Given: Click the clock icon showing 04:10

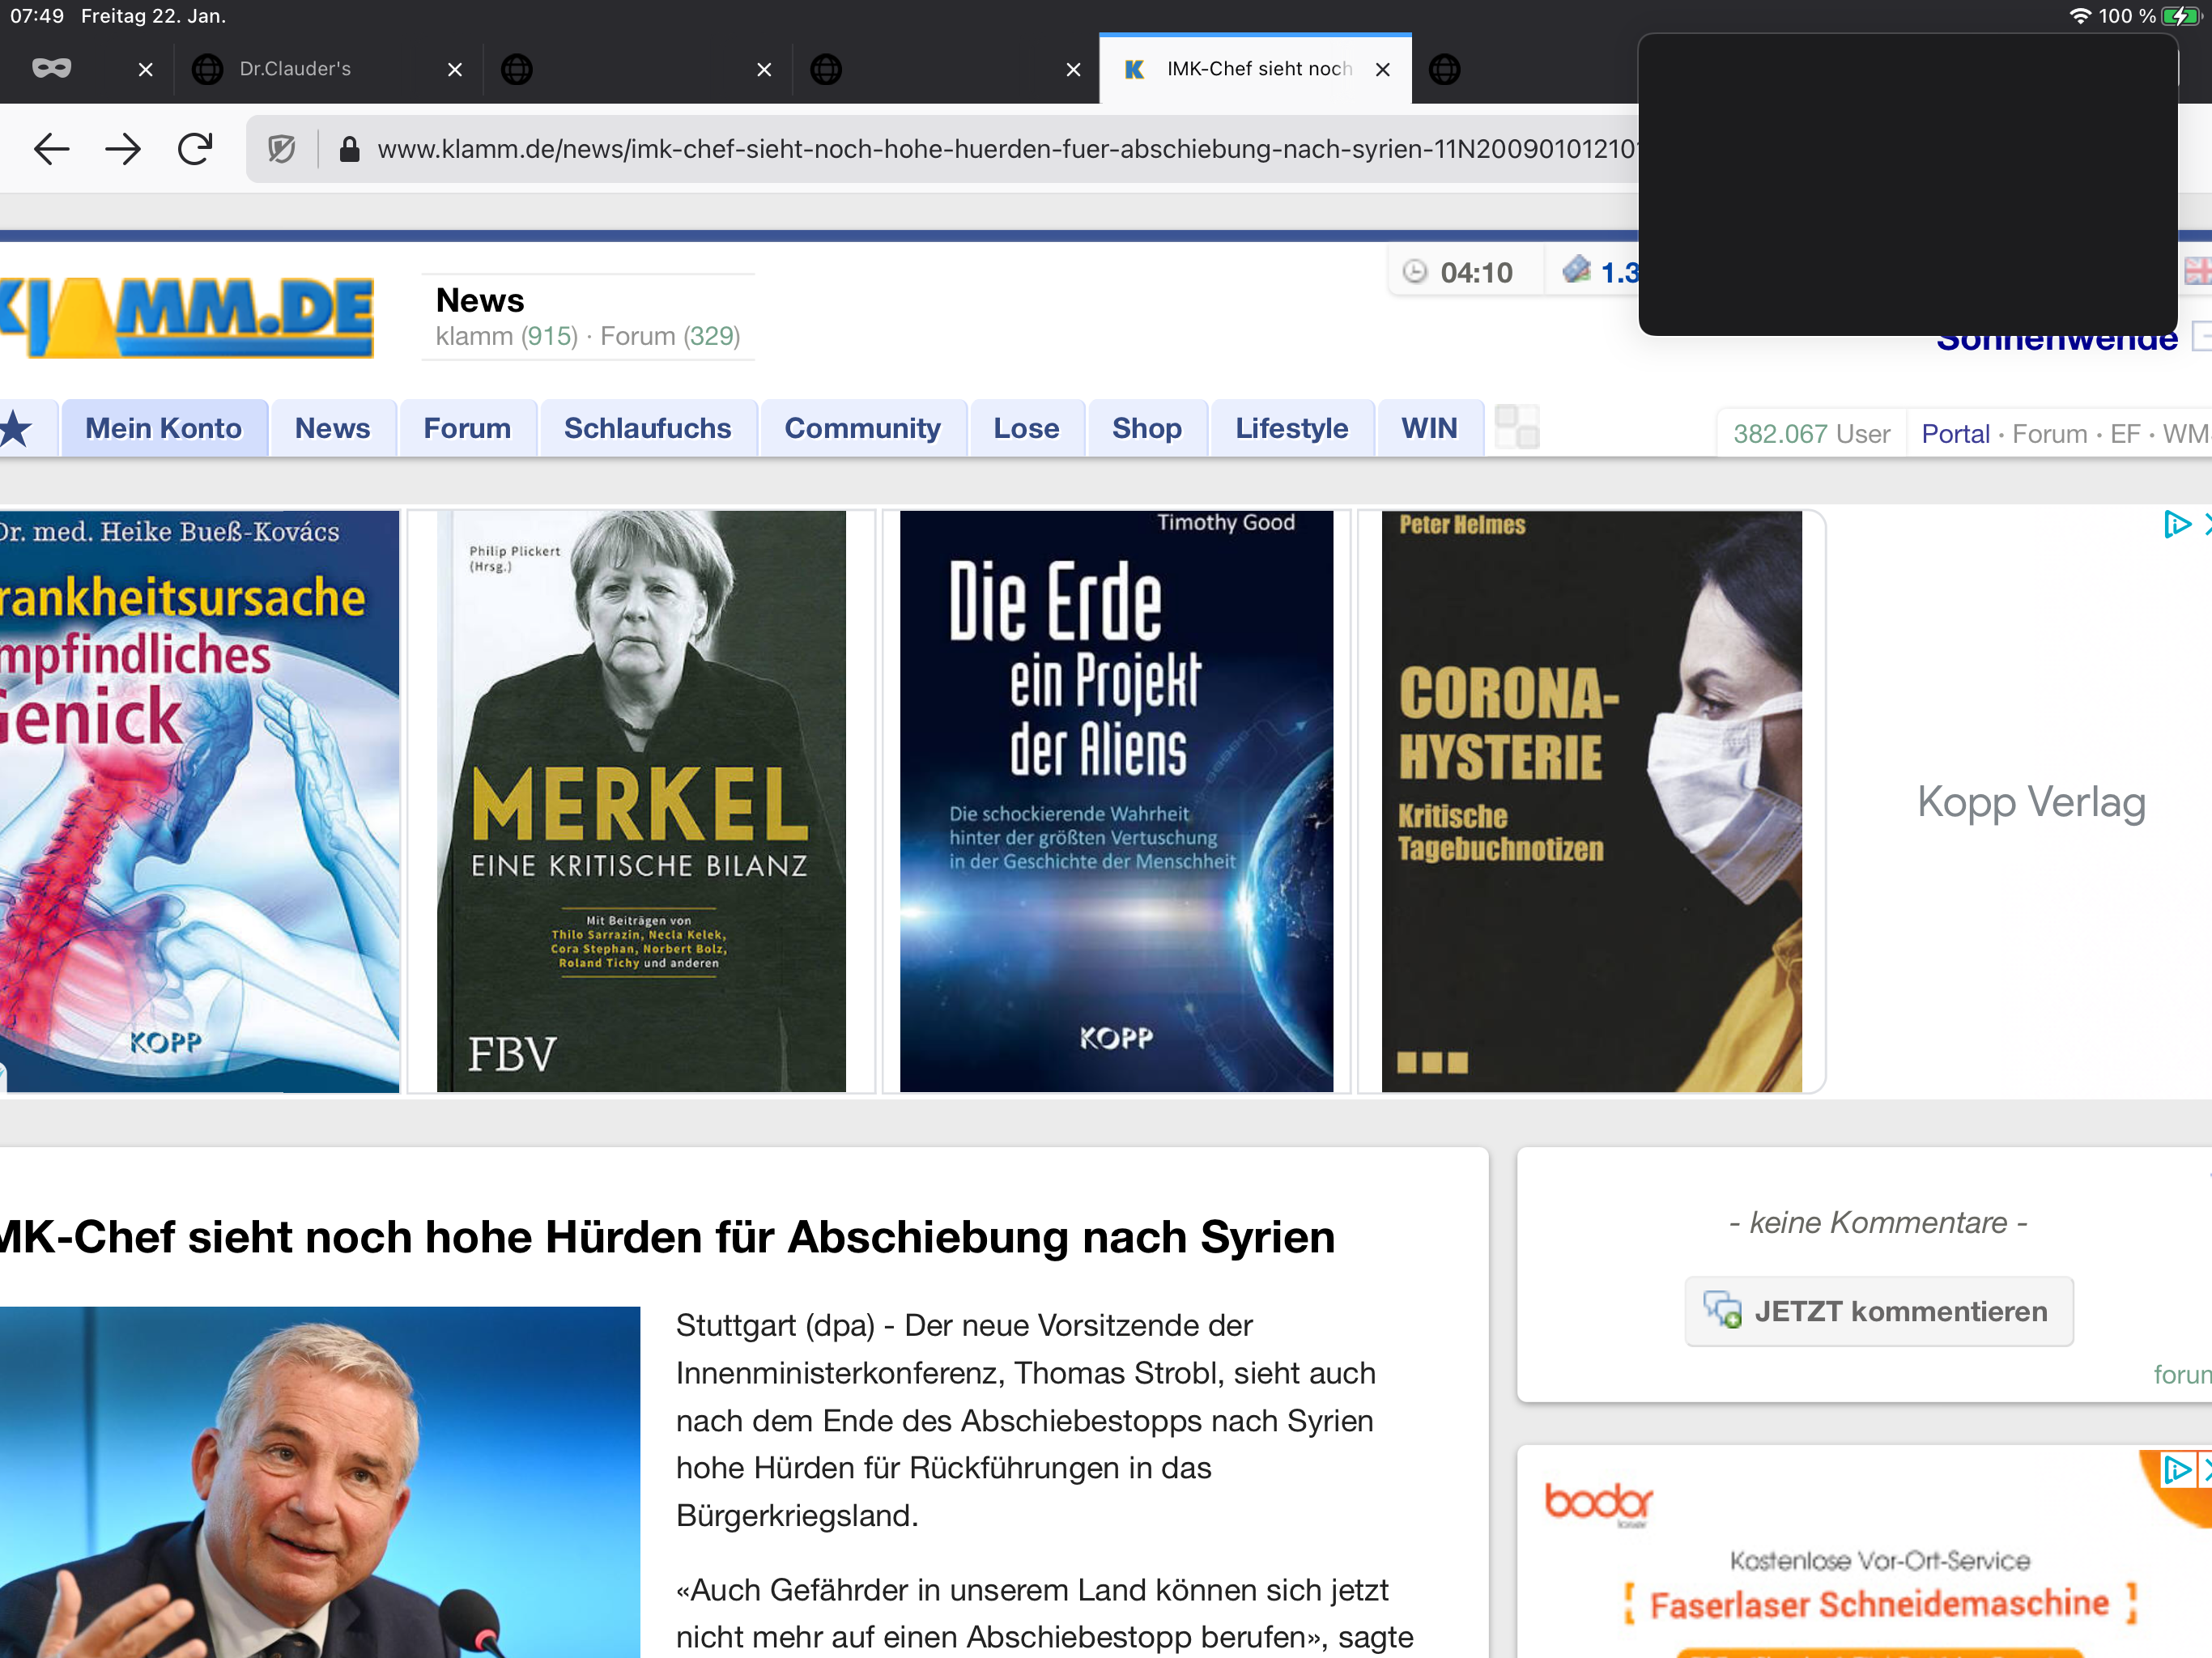Looking at the screenshot, I should pos(1414,272).
